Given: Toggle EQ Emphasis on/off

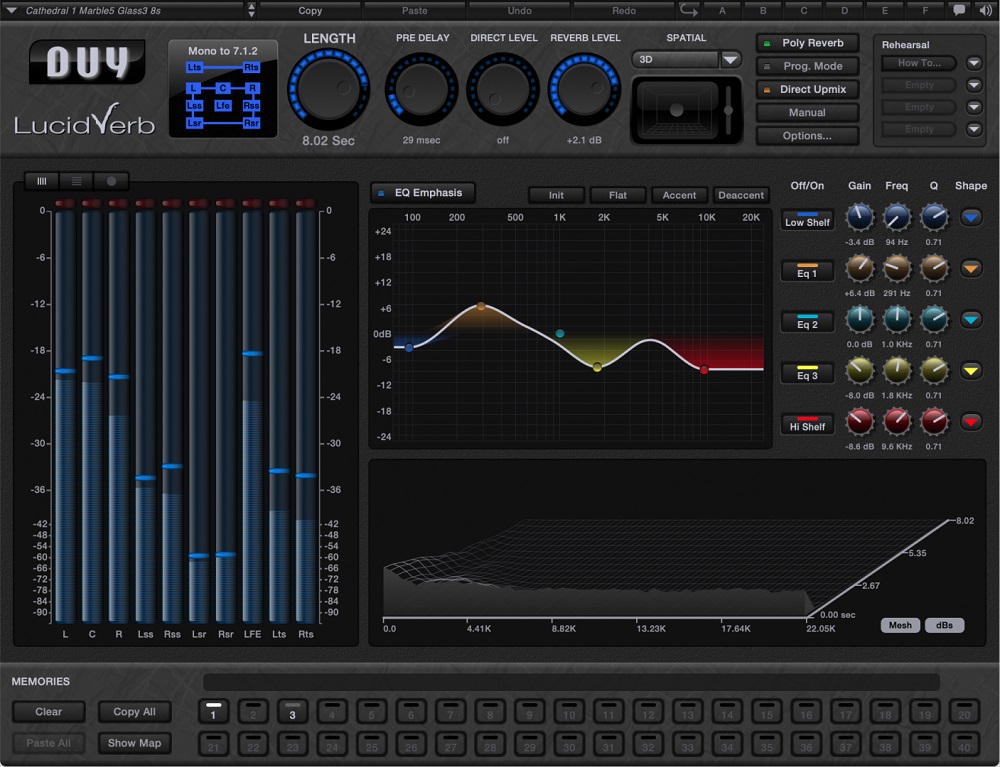Looking at the screenshot, I should pyautogui.click(x=422, y=193).
